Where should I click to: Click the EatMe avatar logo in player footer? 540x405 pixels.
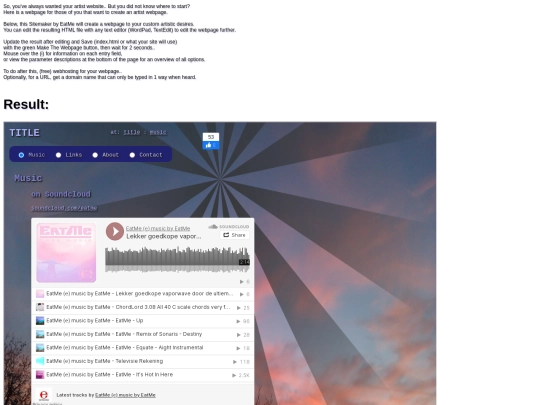coord(44,395)
